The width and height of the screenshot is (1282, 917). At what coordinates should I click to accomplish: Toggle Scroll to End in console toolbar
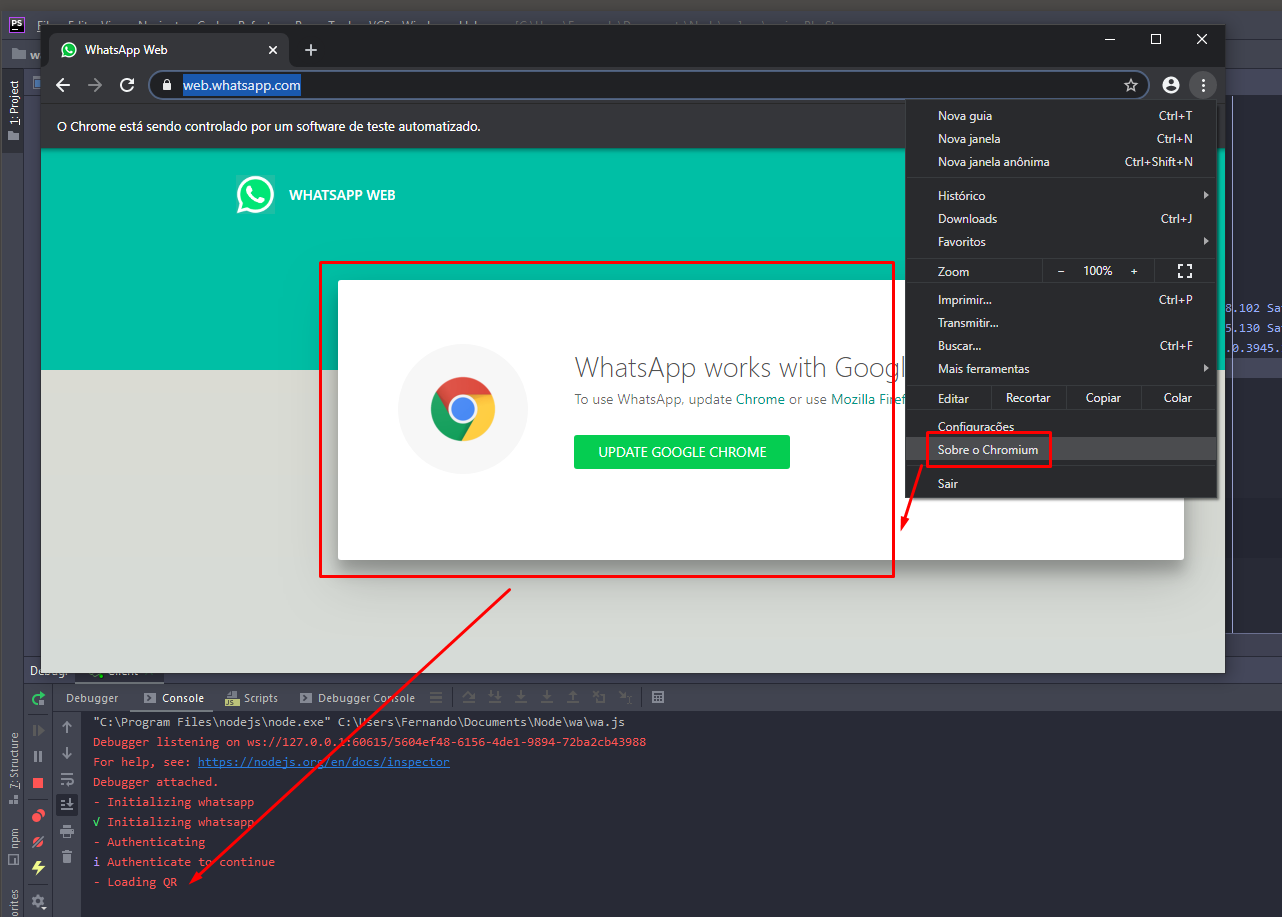[67, 804]
